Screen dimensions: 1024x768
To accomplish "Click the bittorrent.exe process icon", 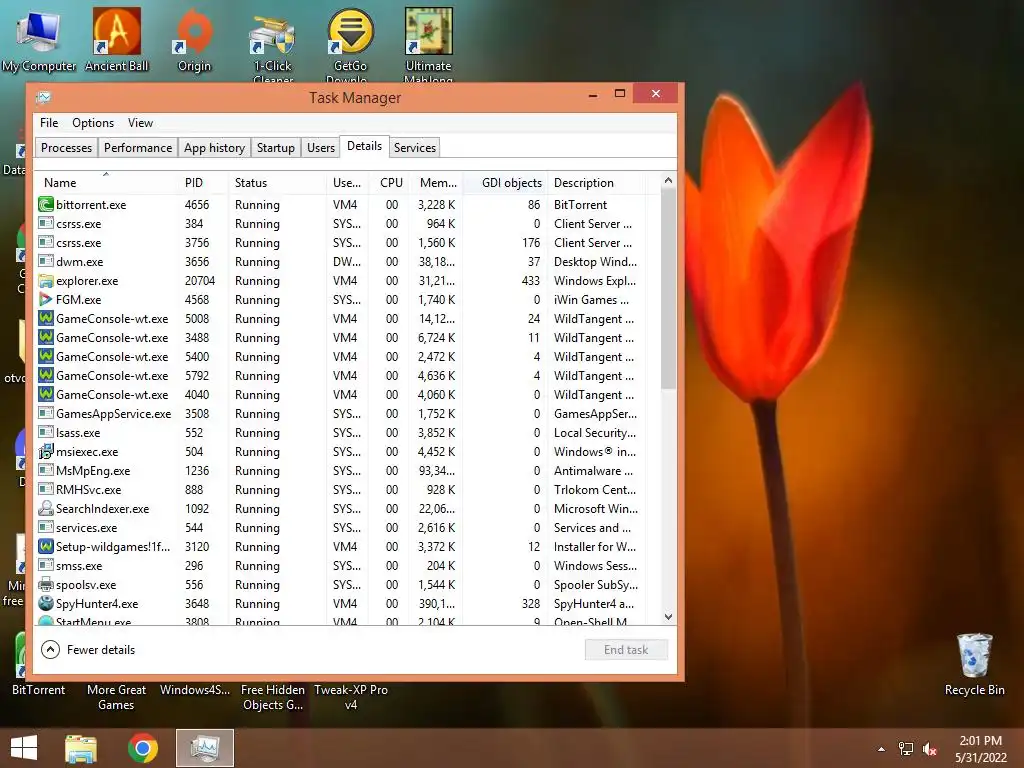I will [x=46, y=204].
